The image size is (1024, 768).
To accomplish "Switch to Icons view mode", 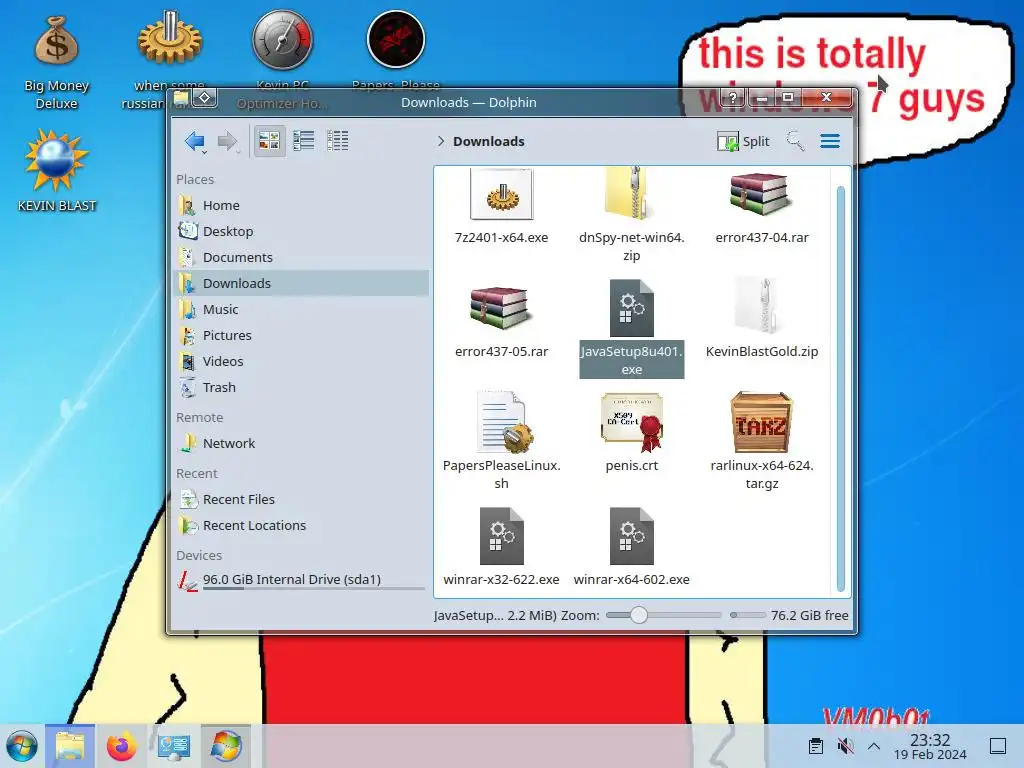I will pos(269,140).
